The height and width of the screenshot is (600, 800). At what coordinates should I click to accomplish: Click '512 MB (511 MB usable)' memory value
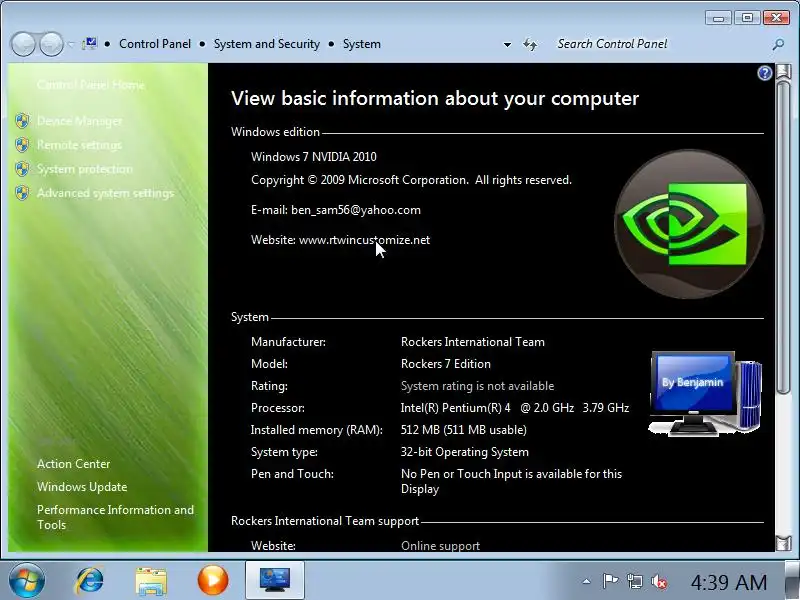coord(464,430)
